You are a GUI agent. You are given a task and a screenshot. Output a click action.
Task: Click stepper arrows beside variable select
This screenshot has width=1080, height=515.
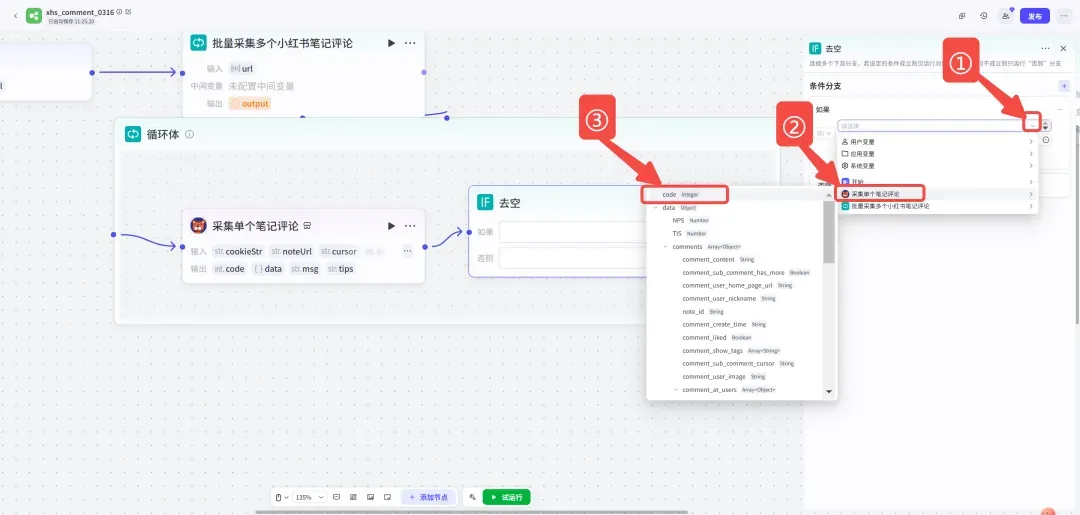[1046, 125]
